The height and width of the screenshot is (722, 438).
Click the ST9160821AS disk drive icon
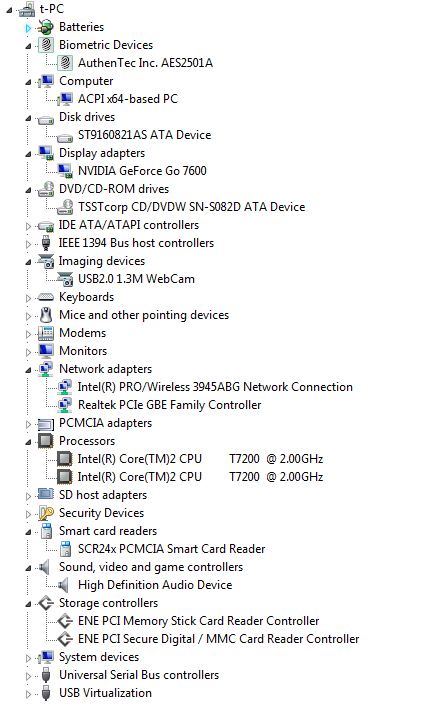click(x=65, y=137)
